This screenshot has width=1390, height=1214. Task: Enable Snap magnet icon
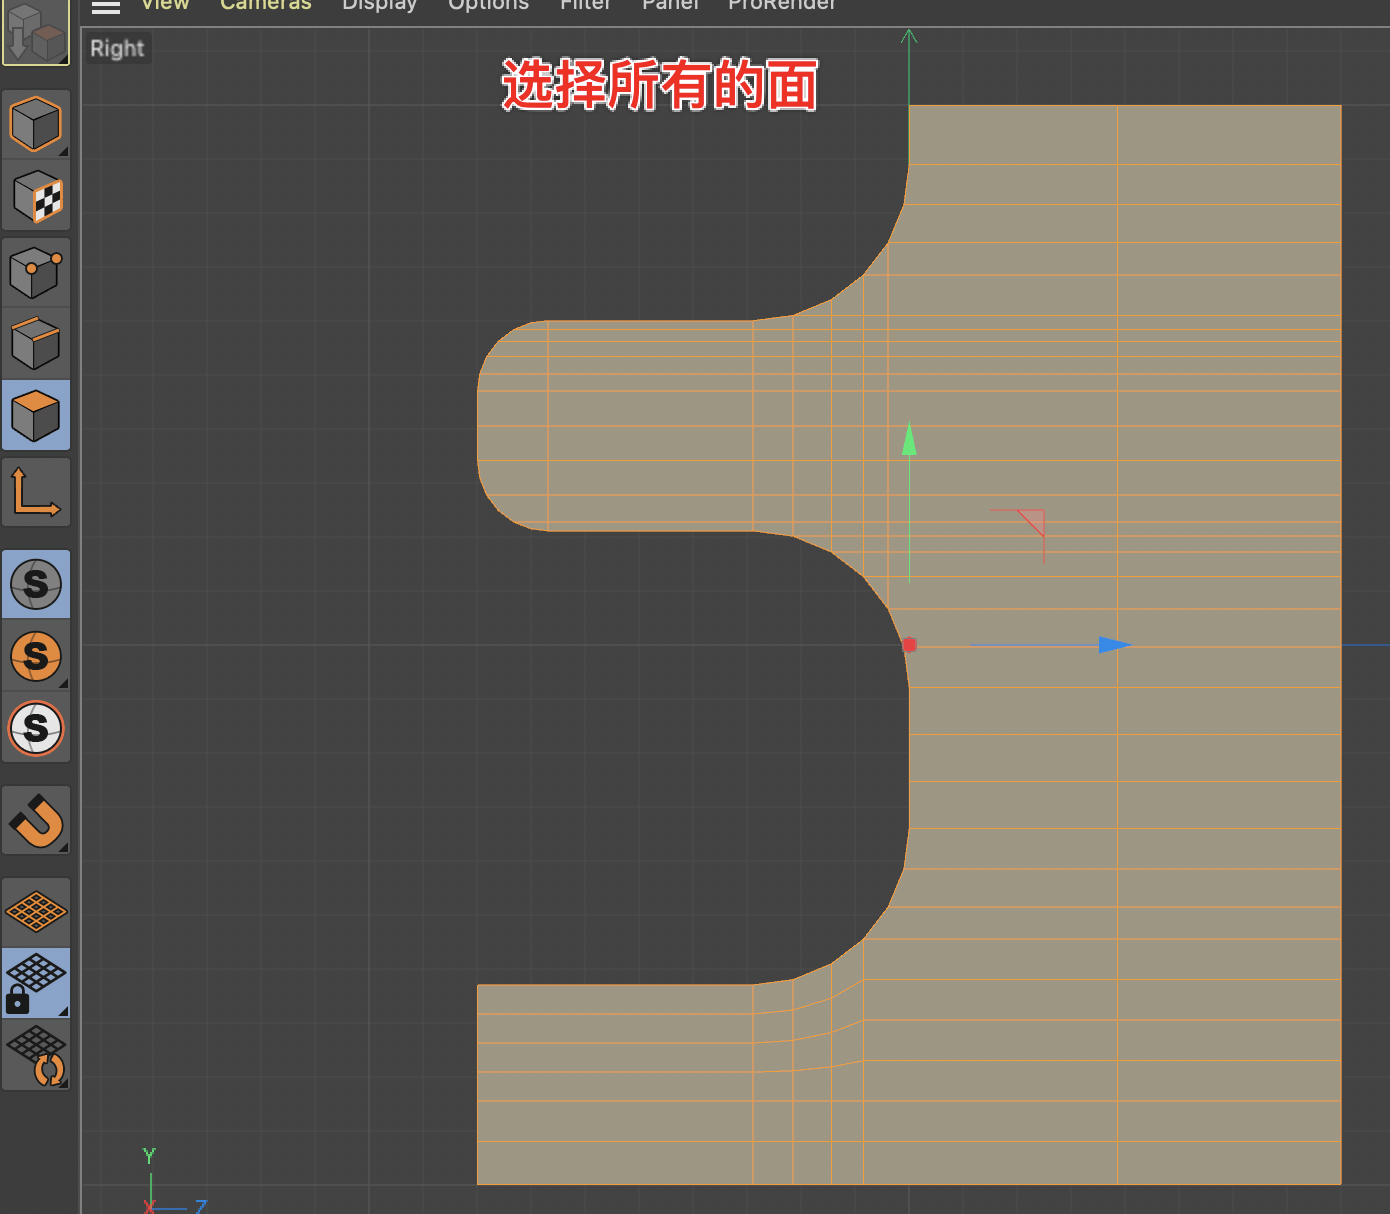coord(36,820)
